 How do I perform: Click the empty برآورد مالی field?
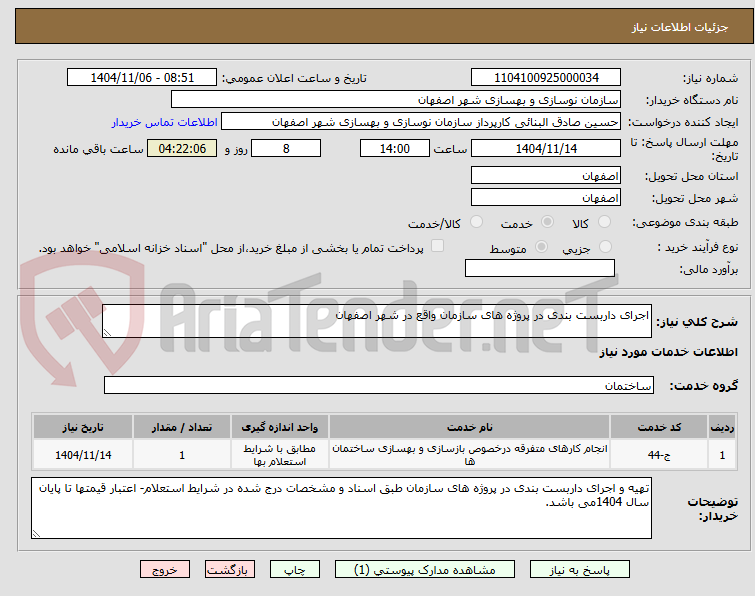coord(540,268)
